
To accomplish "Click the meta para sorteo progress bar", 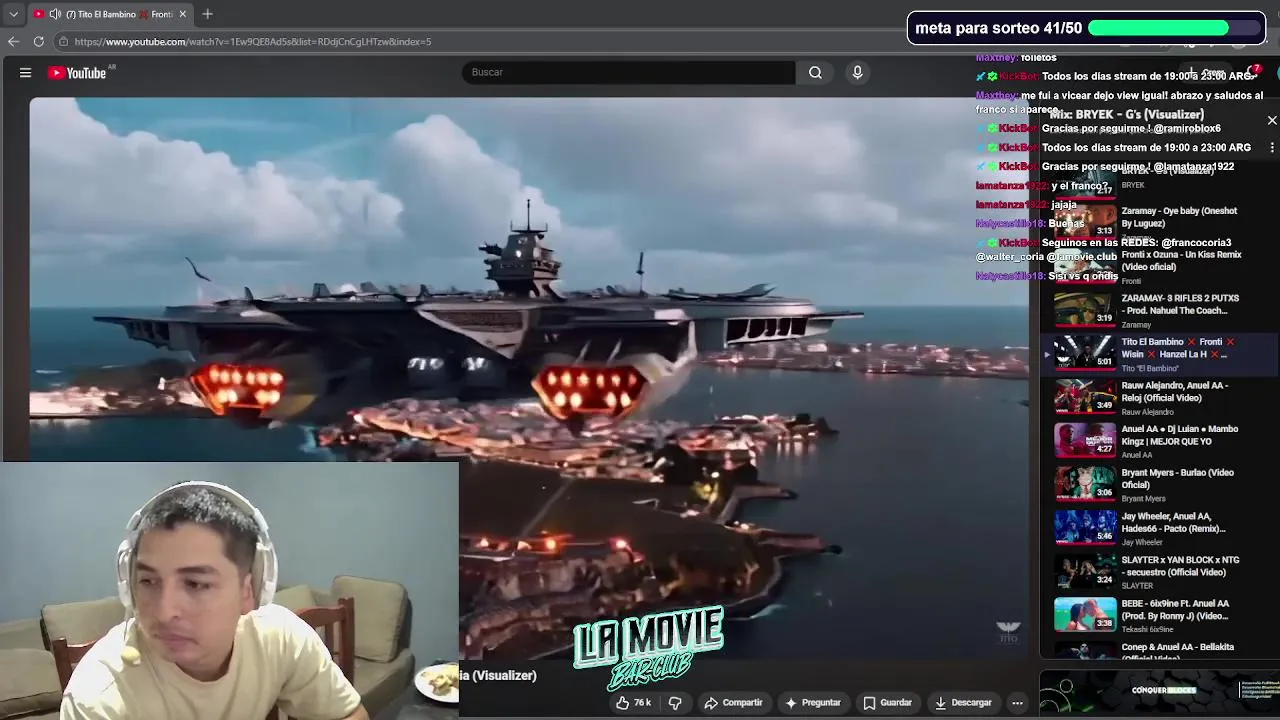I will coord(1175,28).
